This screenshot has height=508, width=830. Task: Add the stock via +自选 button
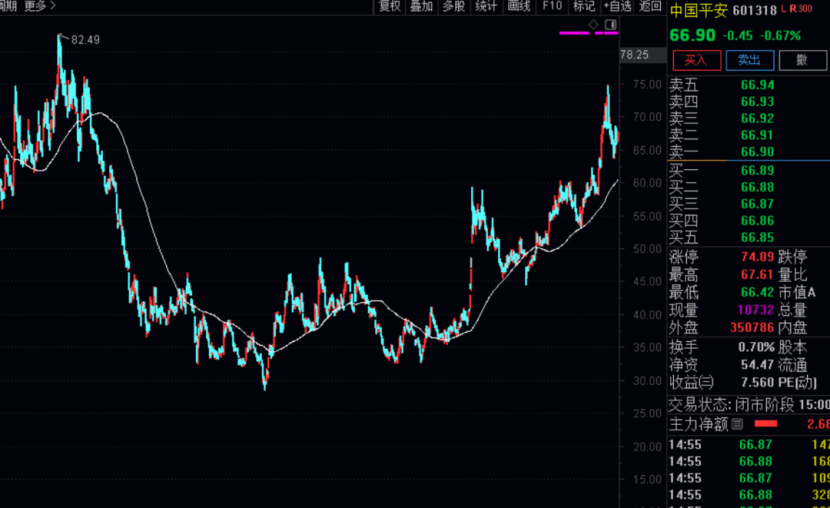click(618, 6)
